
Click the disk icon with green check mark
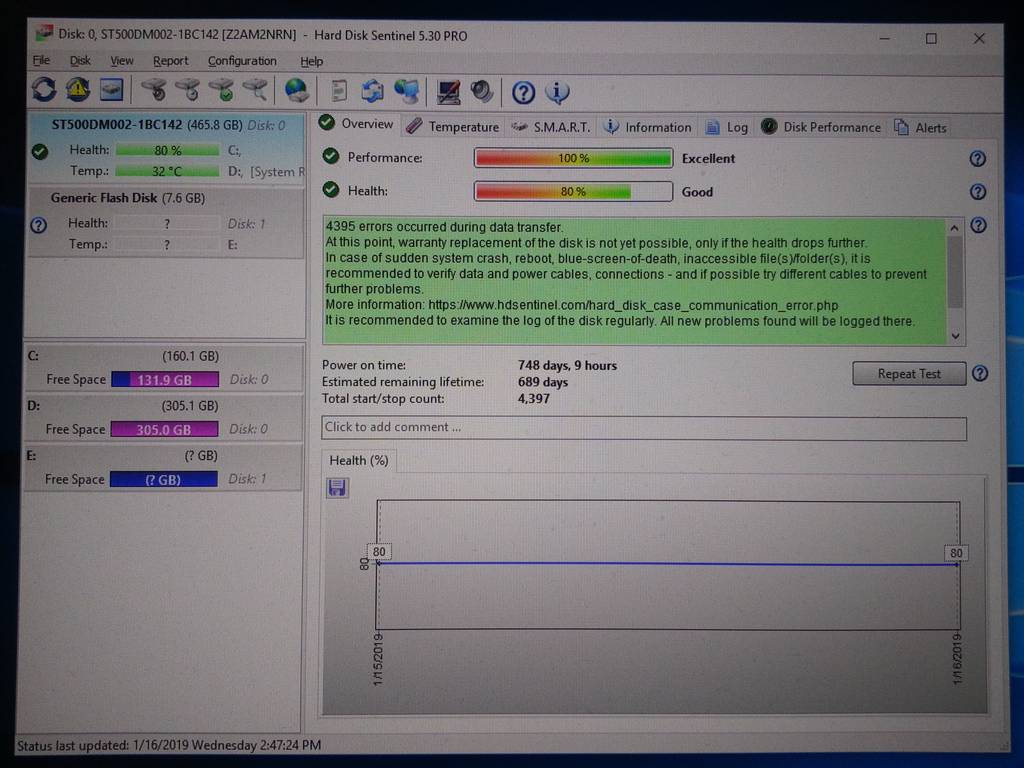(222, 90)
